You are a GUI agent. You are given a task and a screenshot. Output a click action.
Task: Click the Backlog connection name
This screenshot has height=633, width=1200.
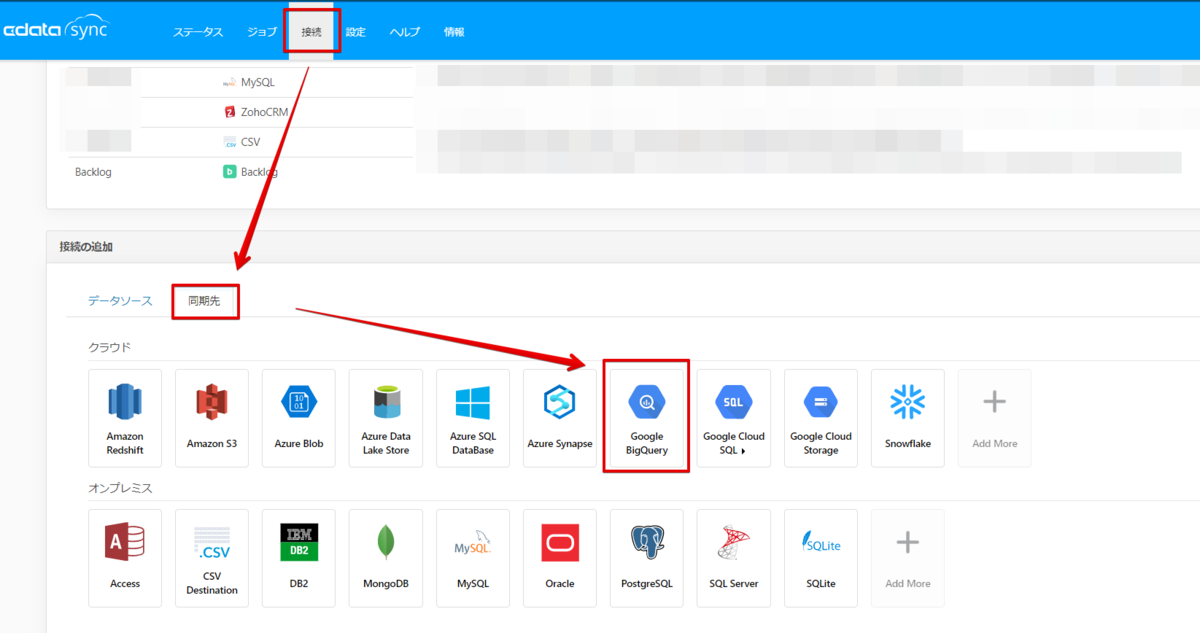93,172
